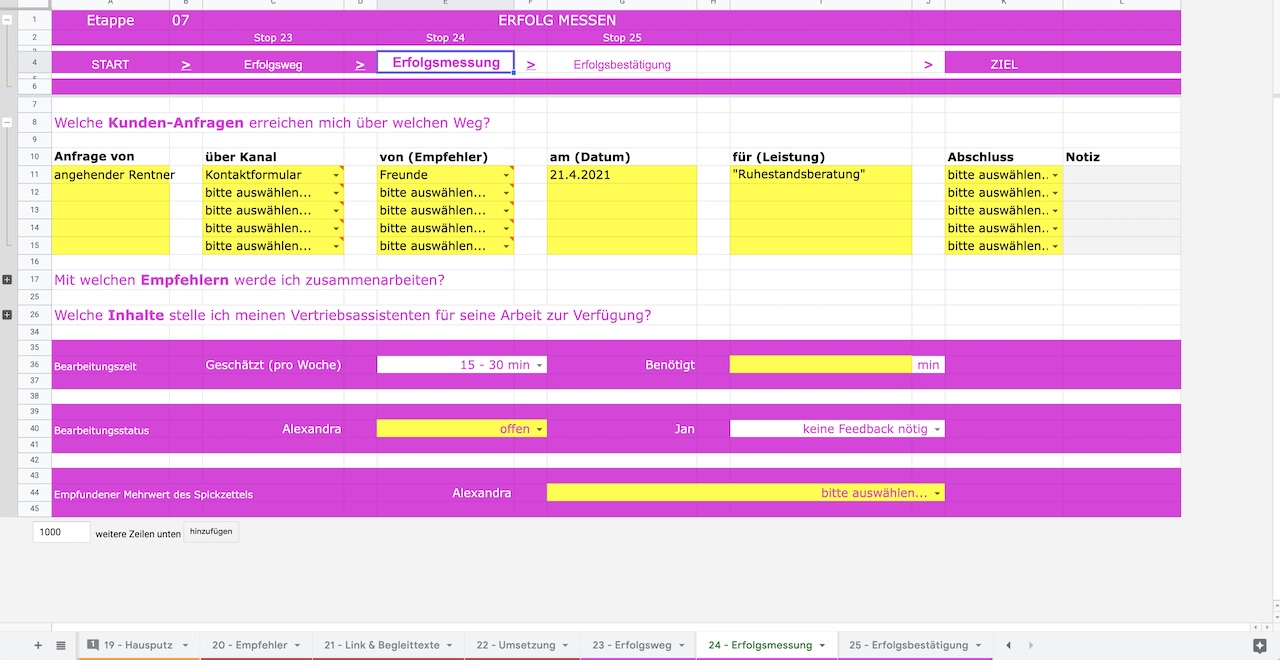Click the Bearbeitungsstatus label

point(101,431)
